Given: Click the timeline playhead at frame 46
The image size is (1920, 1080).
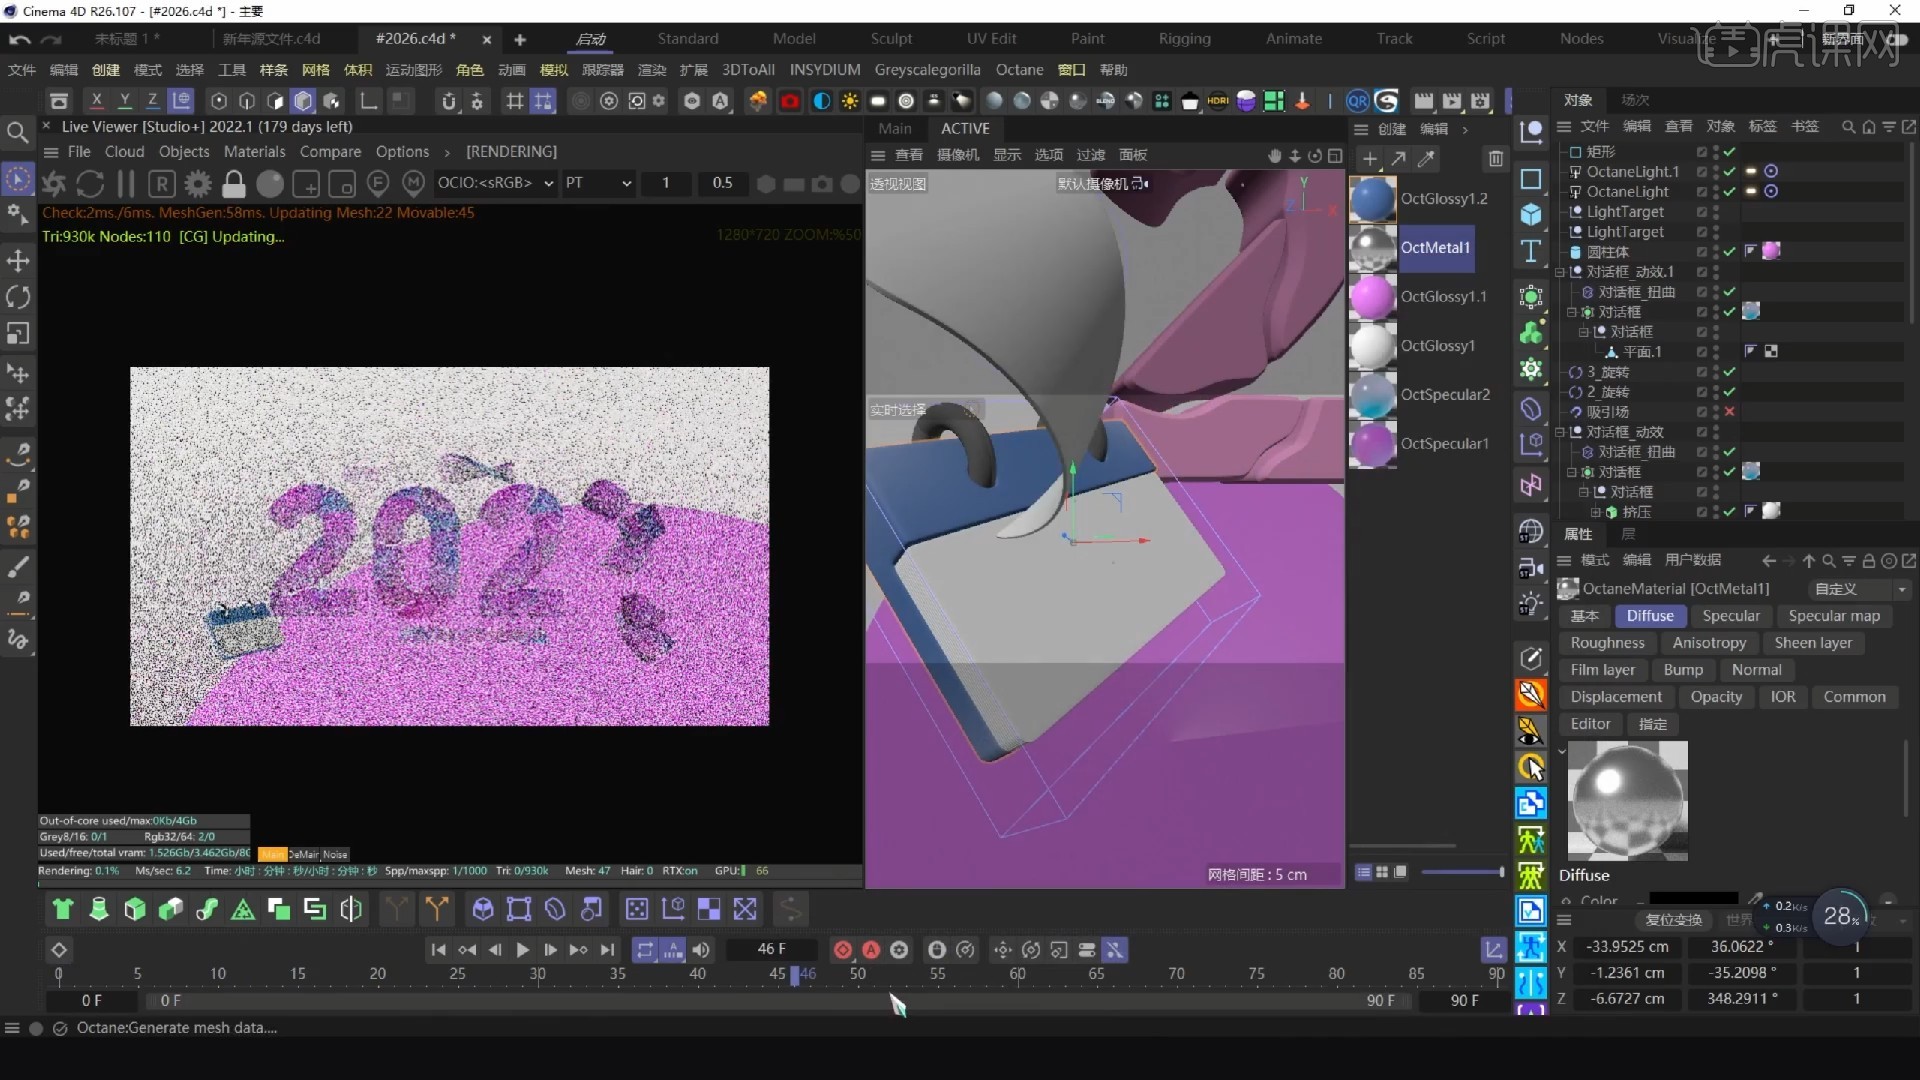Looking at the screenshot, I should click(x=795, y=975).
